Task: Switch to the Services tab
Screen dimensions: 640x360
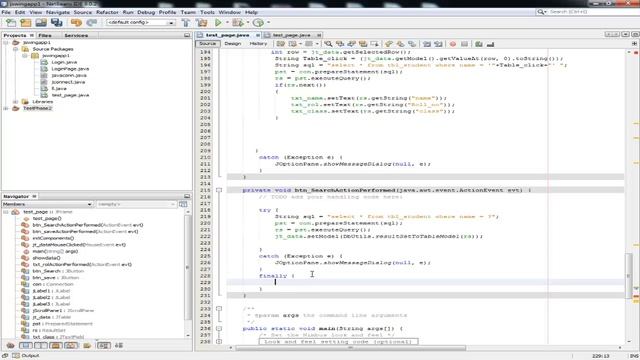Action: 76,36
